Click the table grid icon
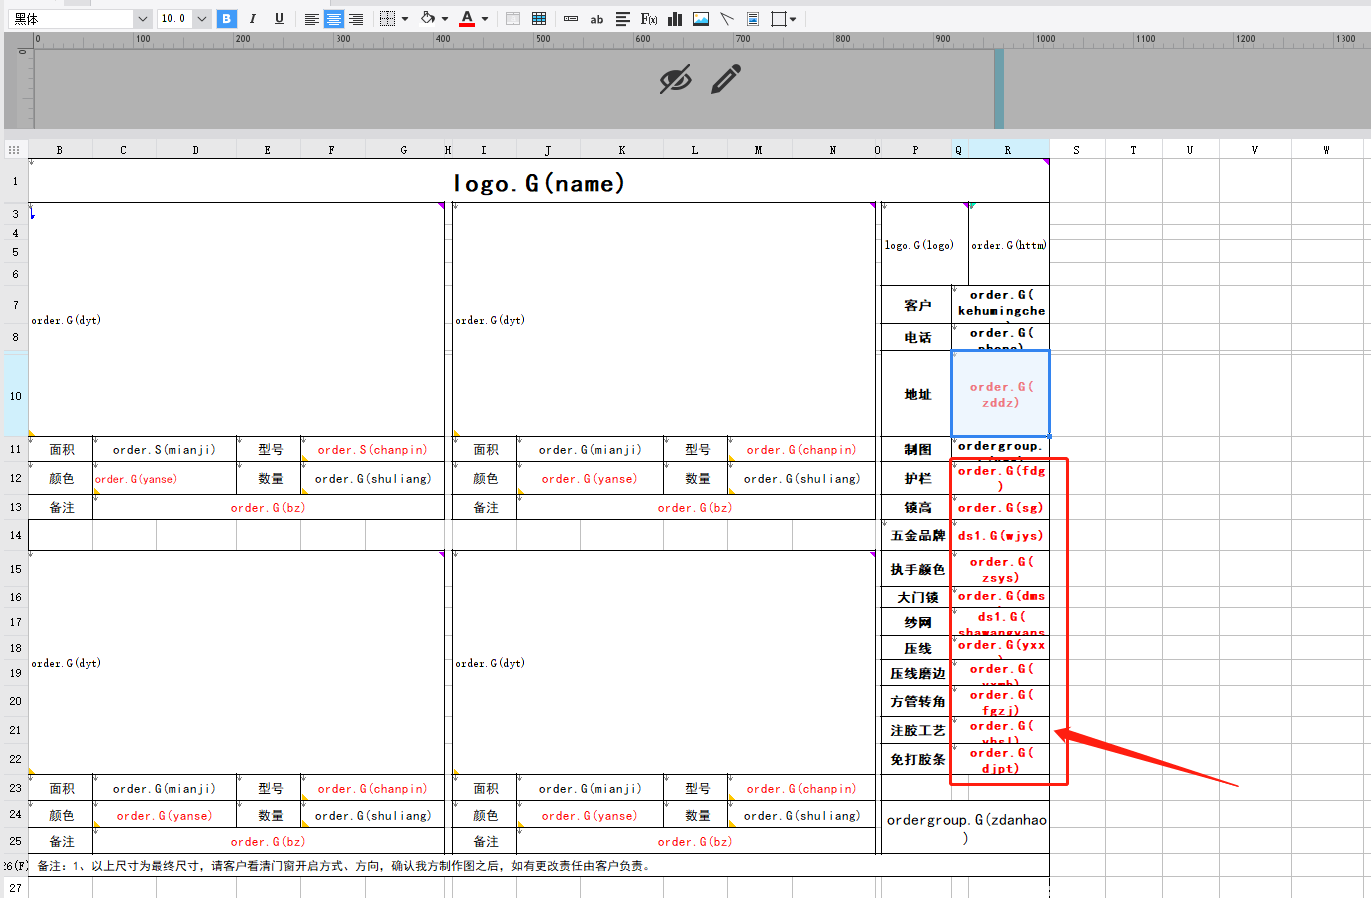 [539, 19]
